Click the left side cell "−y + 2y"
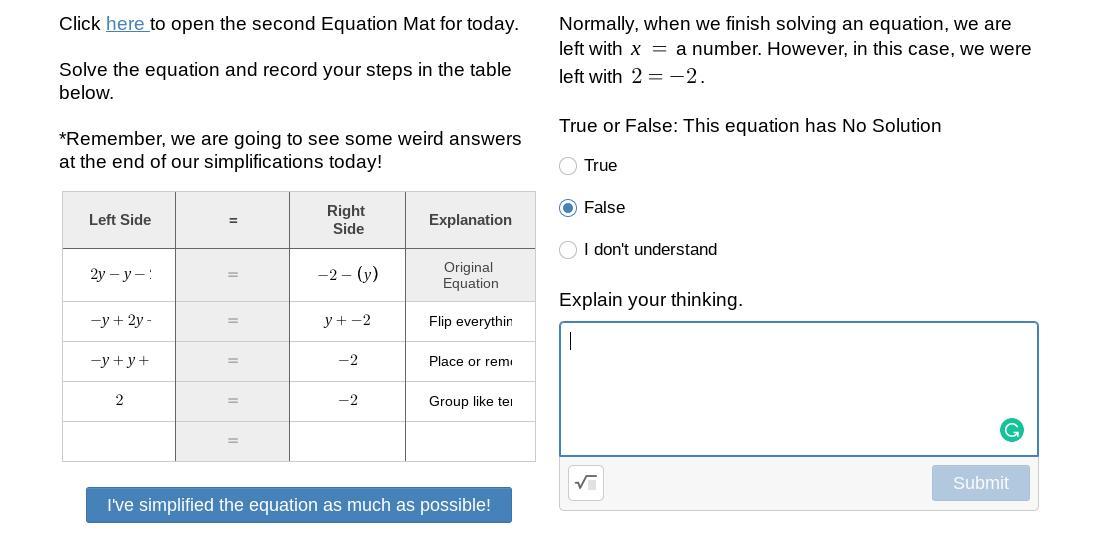Screen dimensions: 1103x555 (x=119, y=321)
